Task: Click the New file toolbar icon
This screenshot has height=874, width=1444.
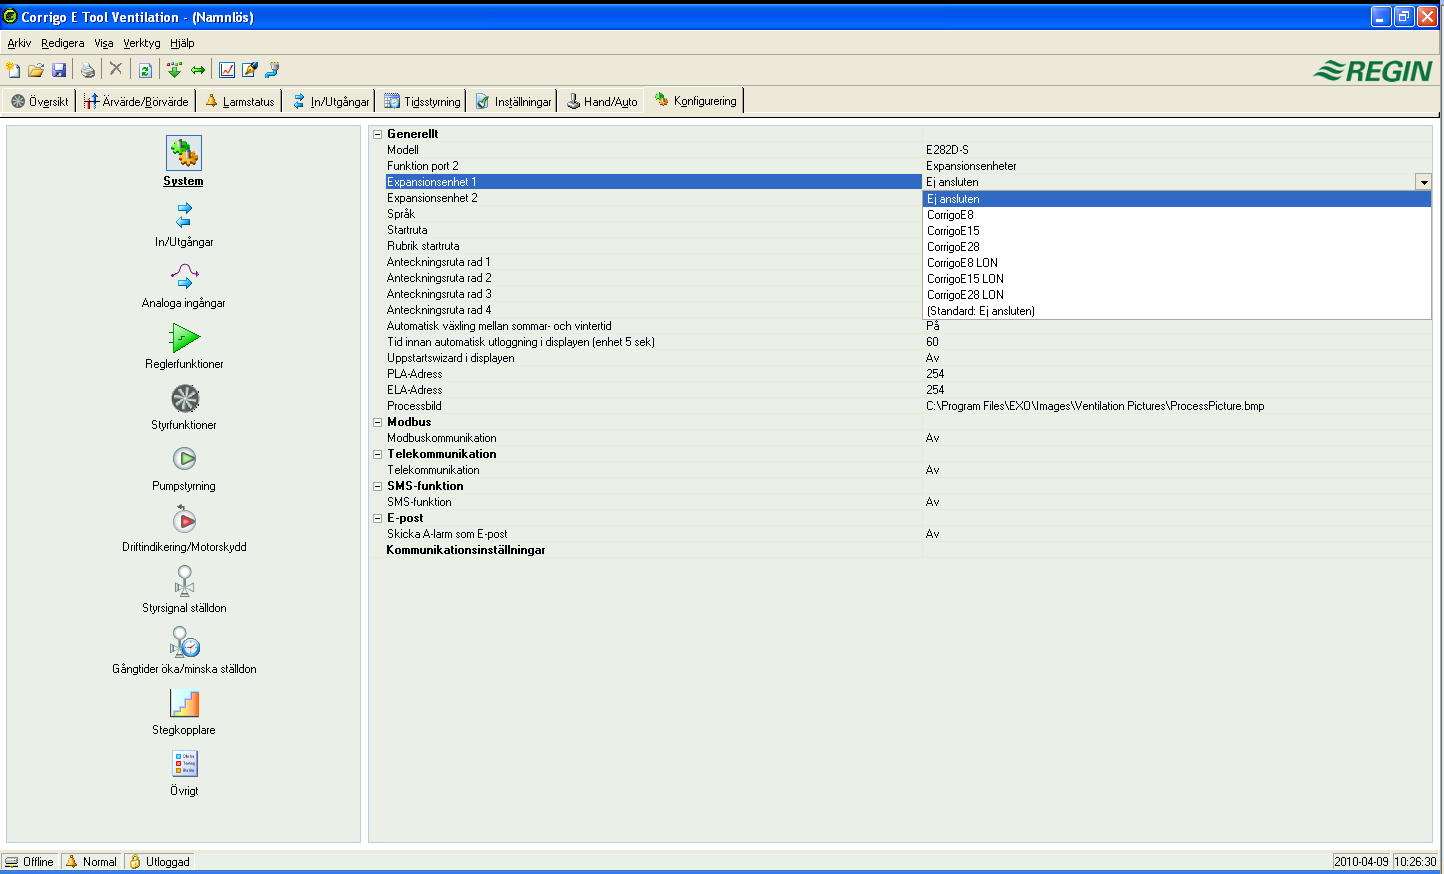Action: click(13, 70)
